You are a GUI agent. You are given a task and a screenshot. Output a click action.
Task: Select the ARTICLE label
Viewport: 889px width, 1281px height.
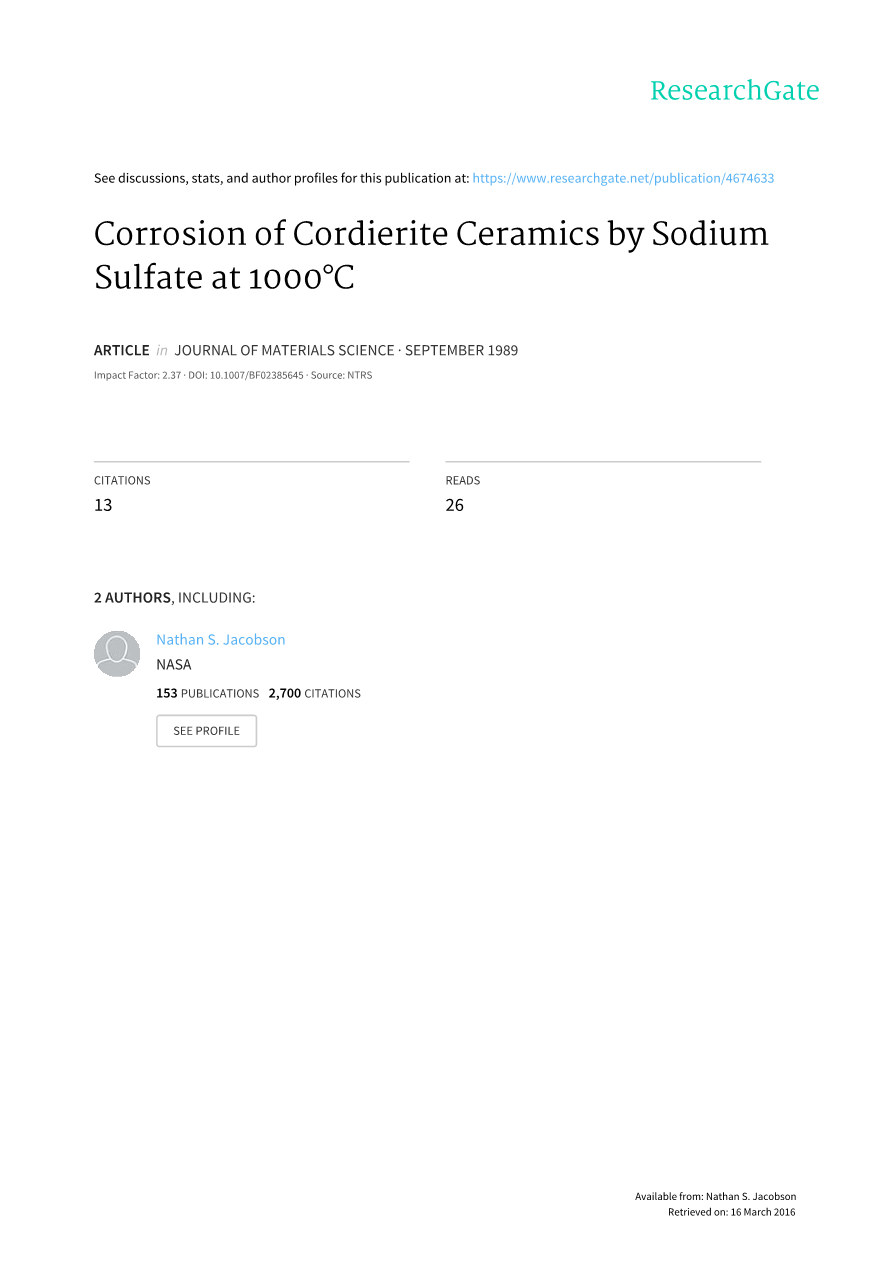121,350
